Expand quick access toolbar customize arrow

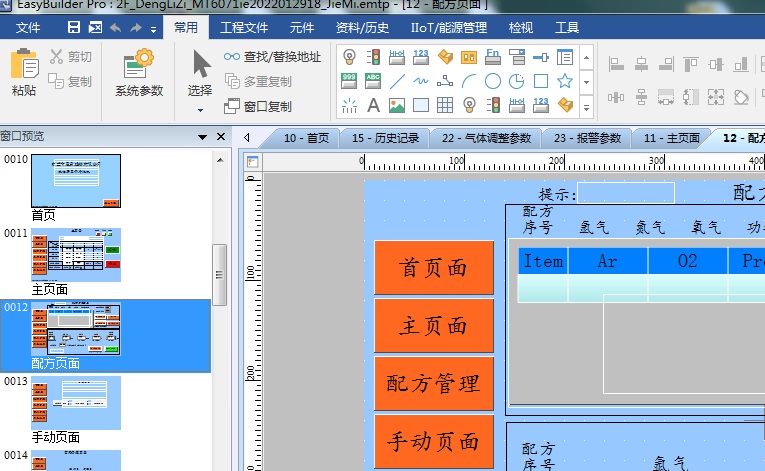pos(153,28)
